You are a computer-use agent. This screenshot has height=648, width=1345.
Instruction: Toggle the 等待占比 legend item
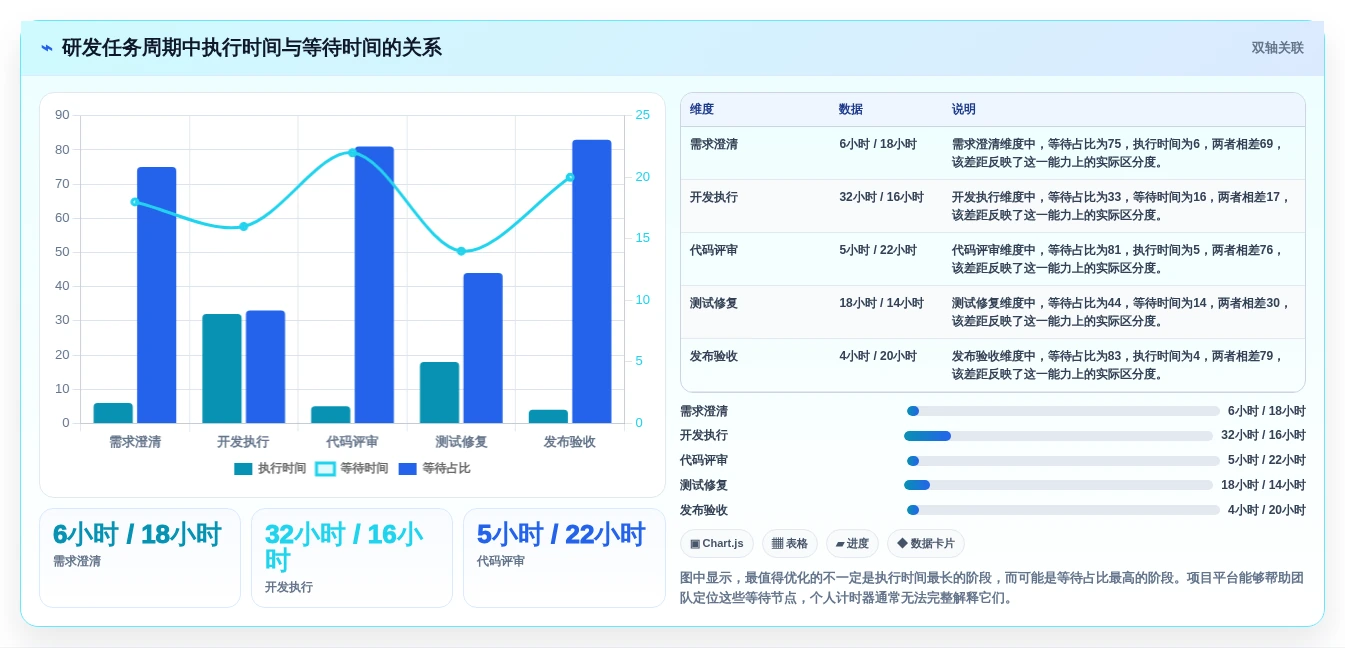point(434,468)
